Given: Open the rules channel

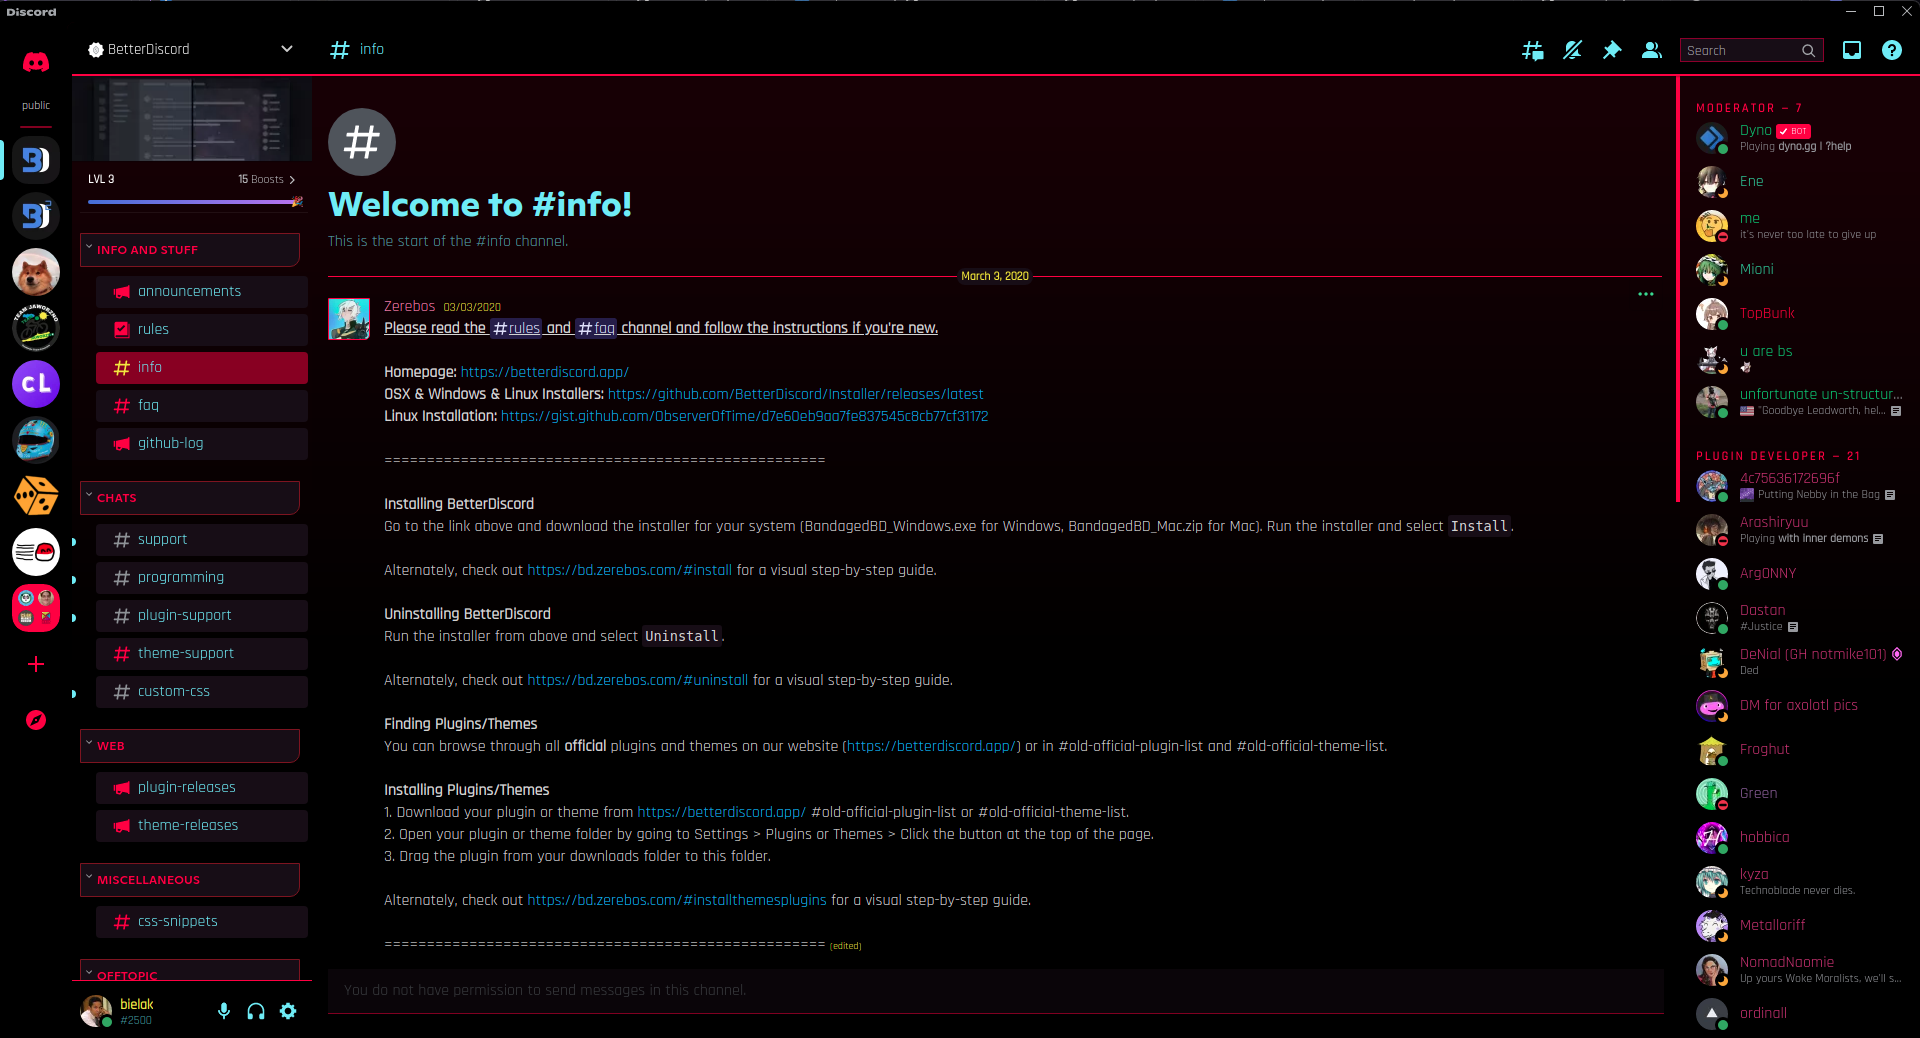Looking at the screenshot, I should (x=202, y=330).
